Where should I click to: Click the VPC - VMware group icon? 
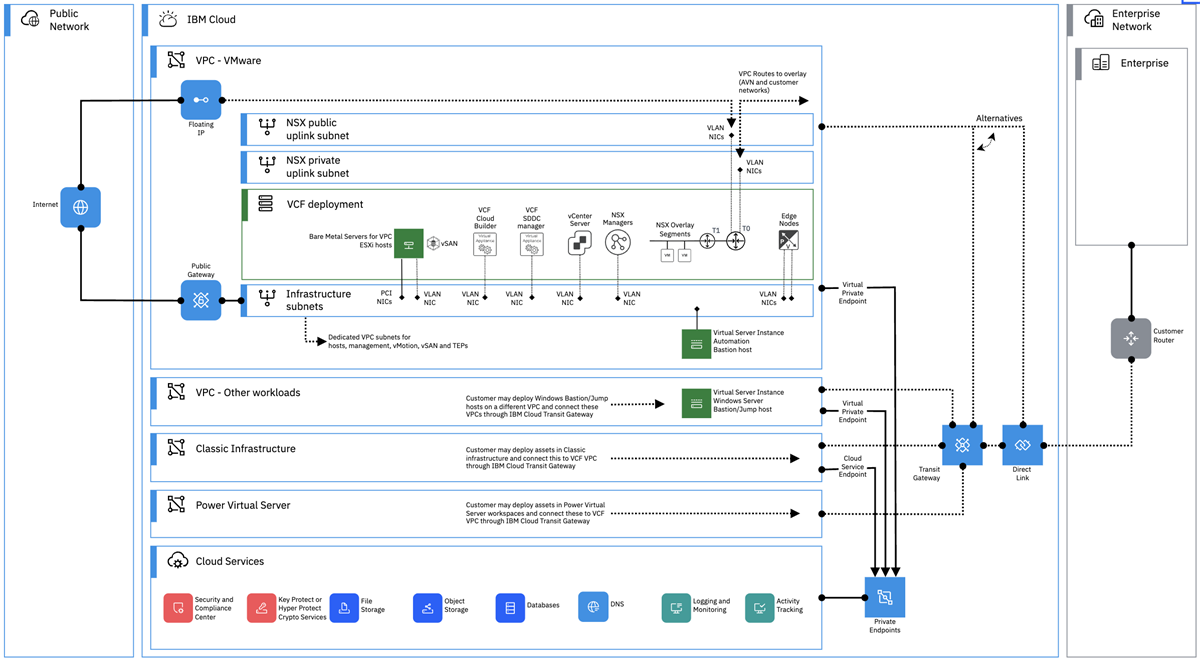[177, 60]
